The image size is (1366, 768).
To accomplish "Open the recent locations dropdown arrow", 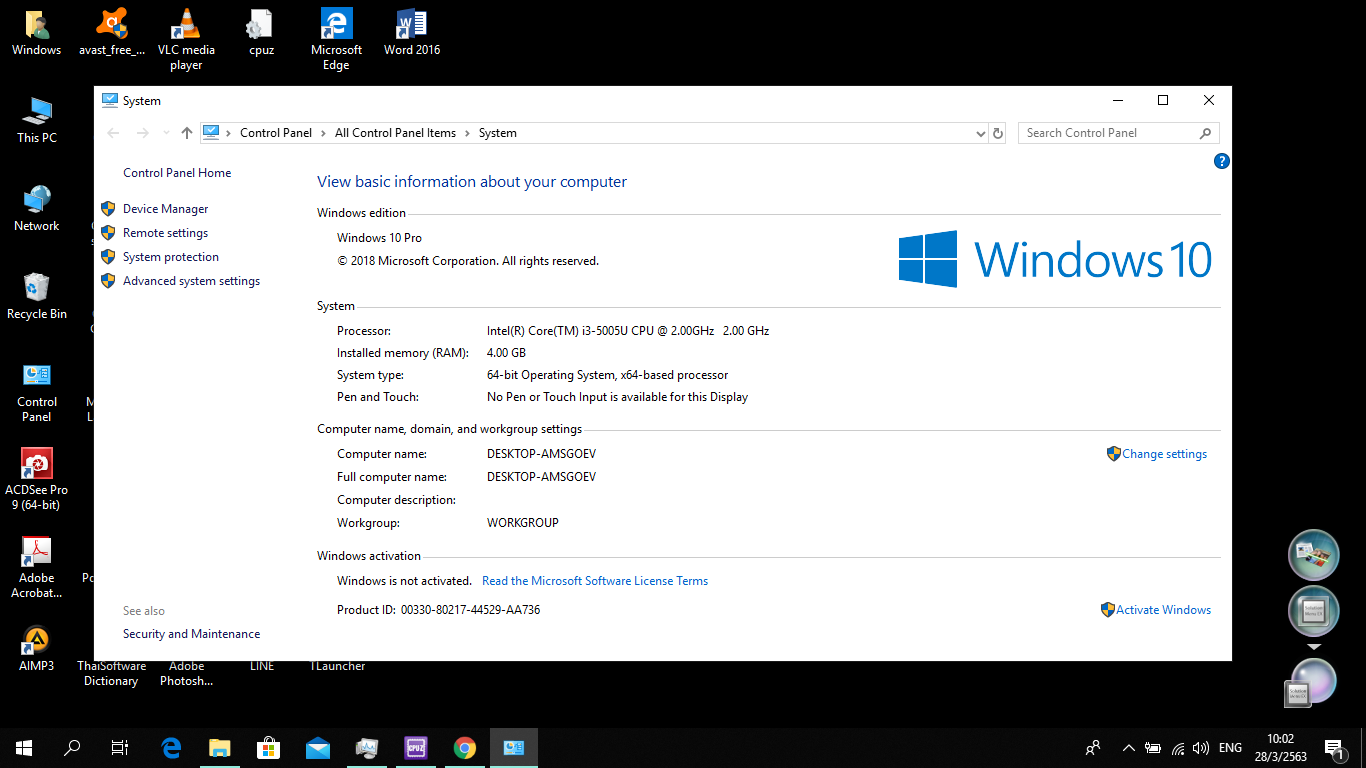I will point(167,133).
